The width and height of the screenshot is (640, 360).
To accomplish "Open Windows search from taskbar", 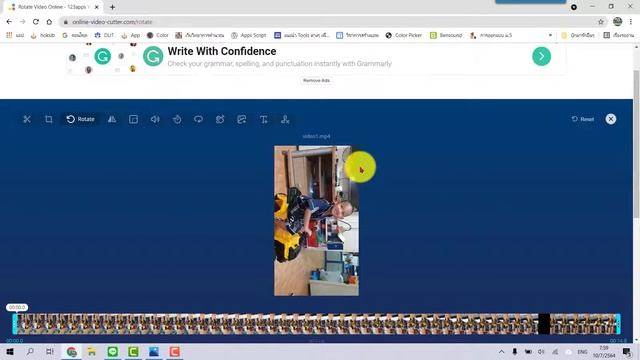I will pos(30,351).
